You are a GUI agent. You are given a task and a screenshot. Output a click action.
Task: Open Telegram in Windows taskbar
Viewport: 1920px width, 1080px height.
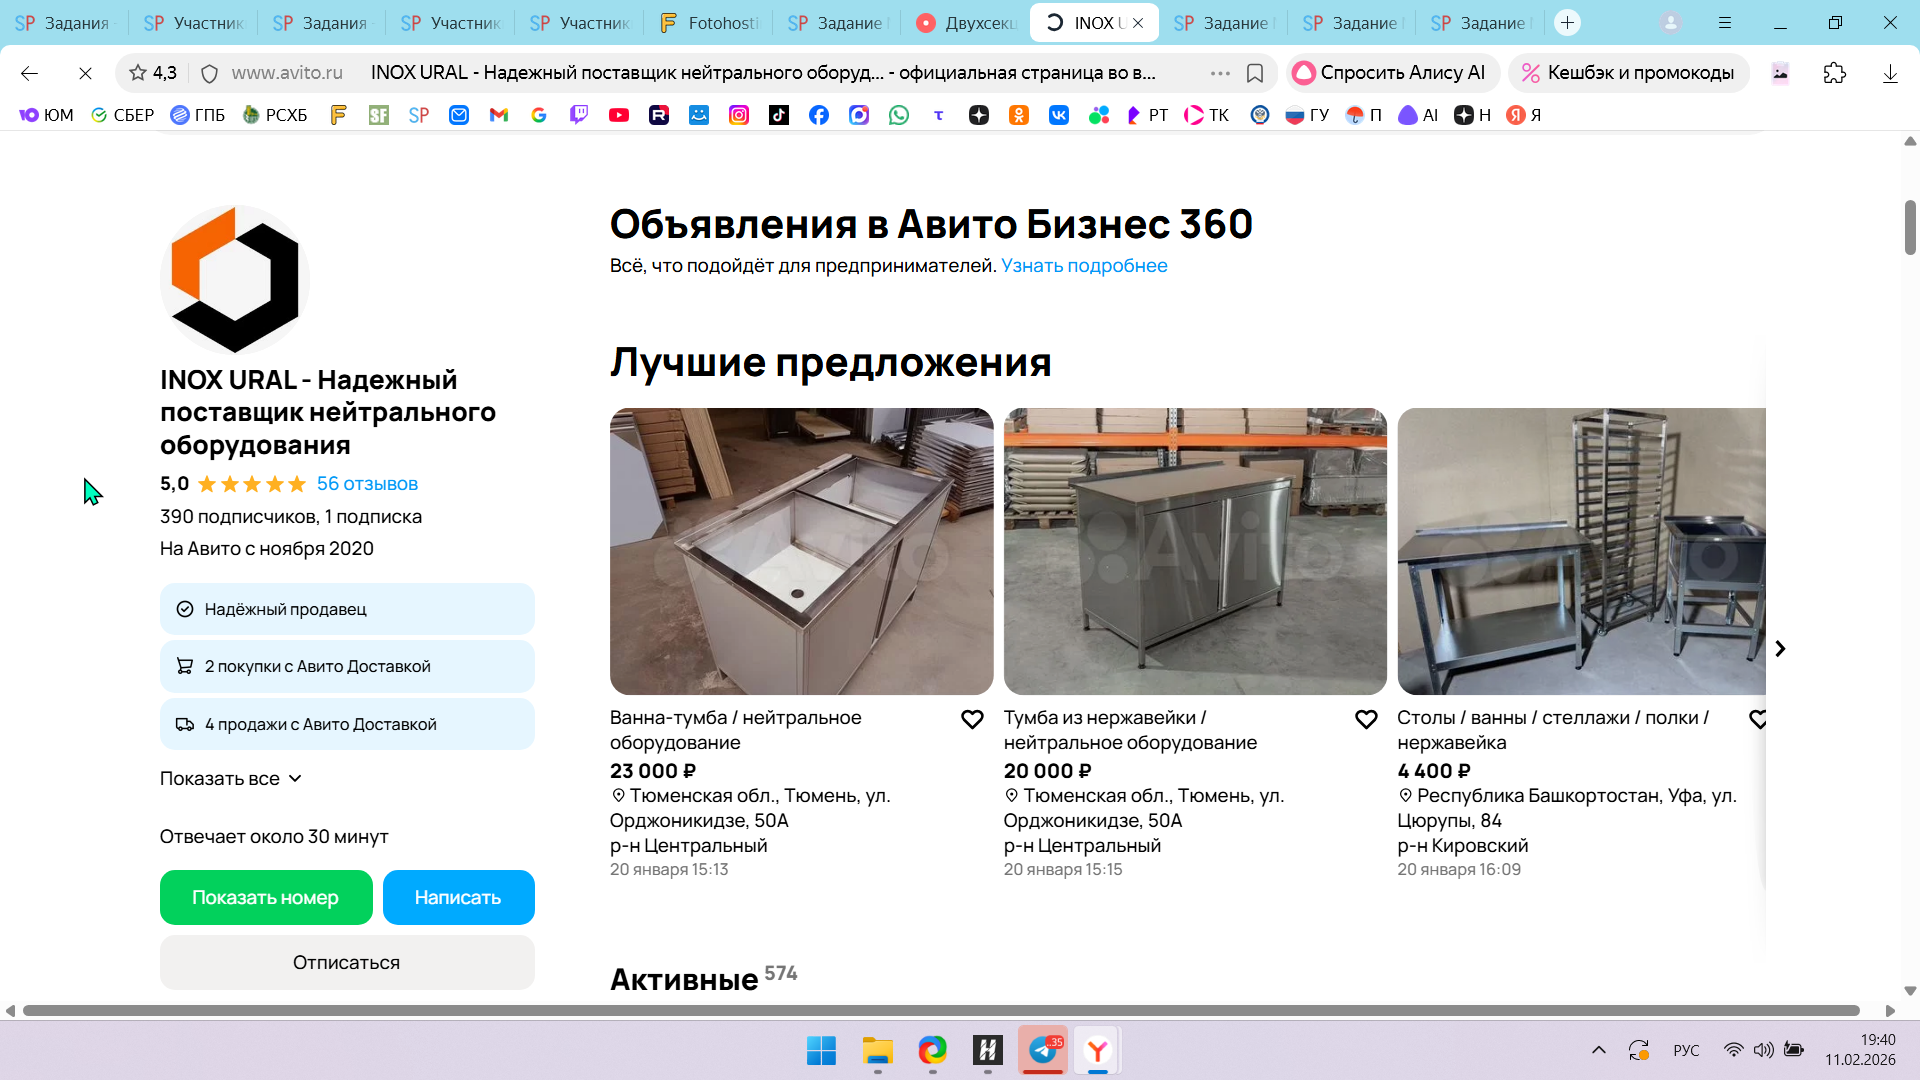[x=1043, y=1050]
